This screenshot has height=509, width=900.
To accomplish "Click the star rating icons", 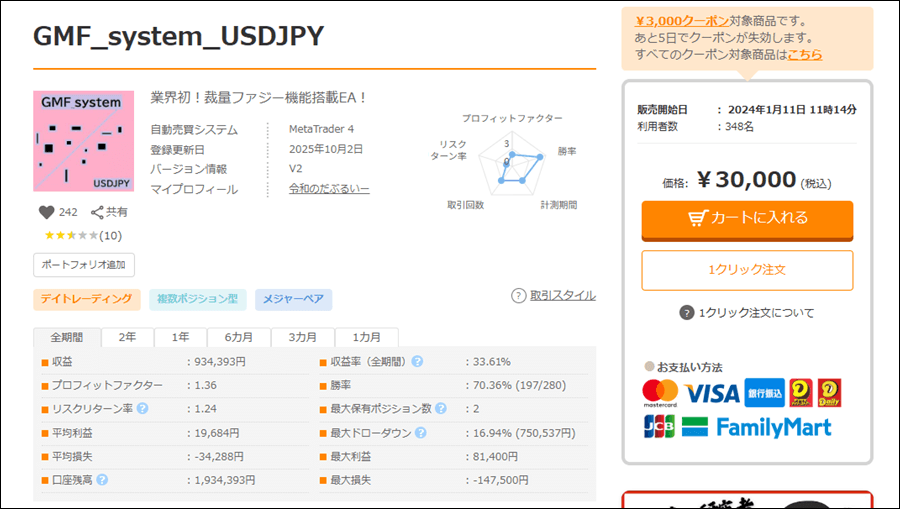I will coord(71,235).
